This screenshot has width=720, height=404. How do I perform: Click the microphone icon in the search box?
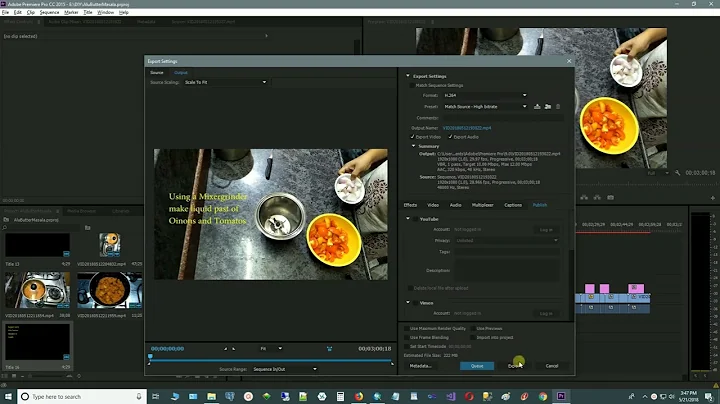point(139,396)
